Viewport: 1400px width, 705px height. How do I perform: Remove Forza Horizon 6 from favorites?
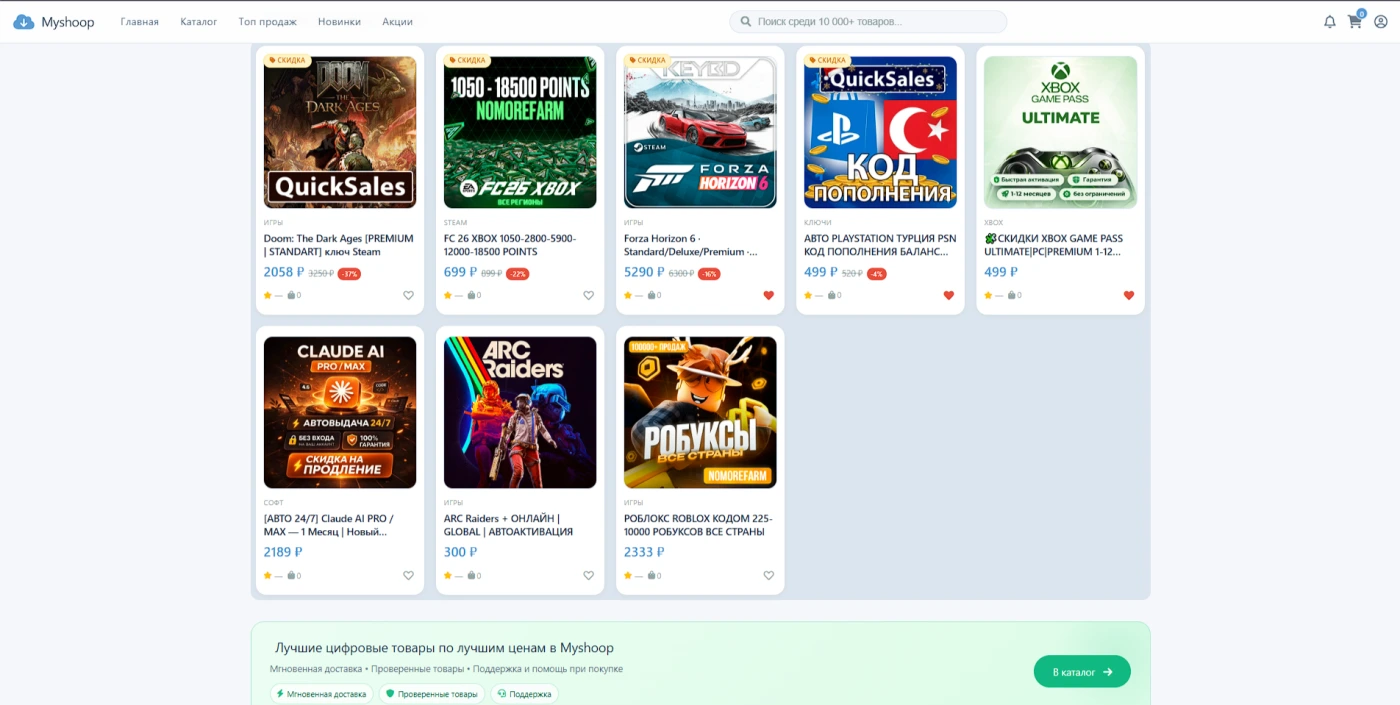pos(768,295)
